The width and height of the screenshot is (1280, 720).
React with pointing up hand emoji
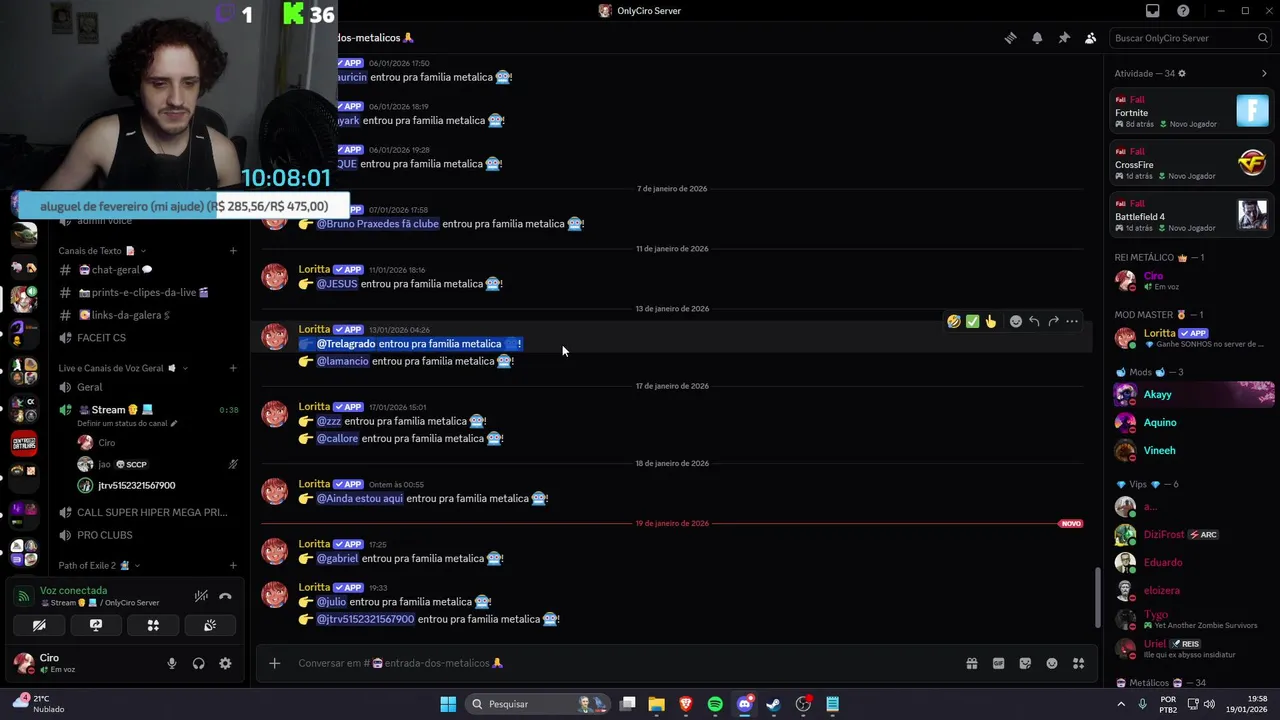(991, 321)
